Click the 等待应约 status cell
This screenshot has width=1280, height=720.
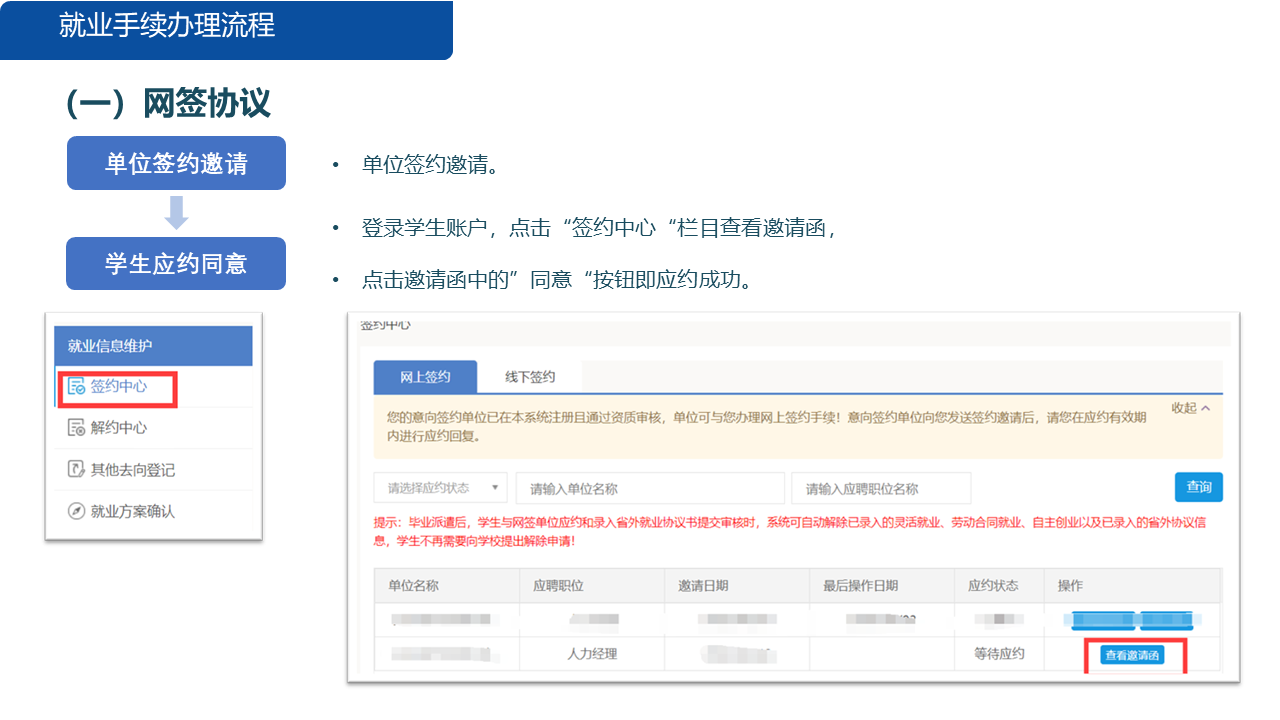[x=996, y=653]
